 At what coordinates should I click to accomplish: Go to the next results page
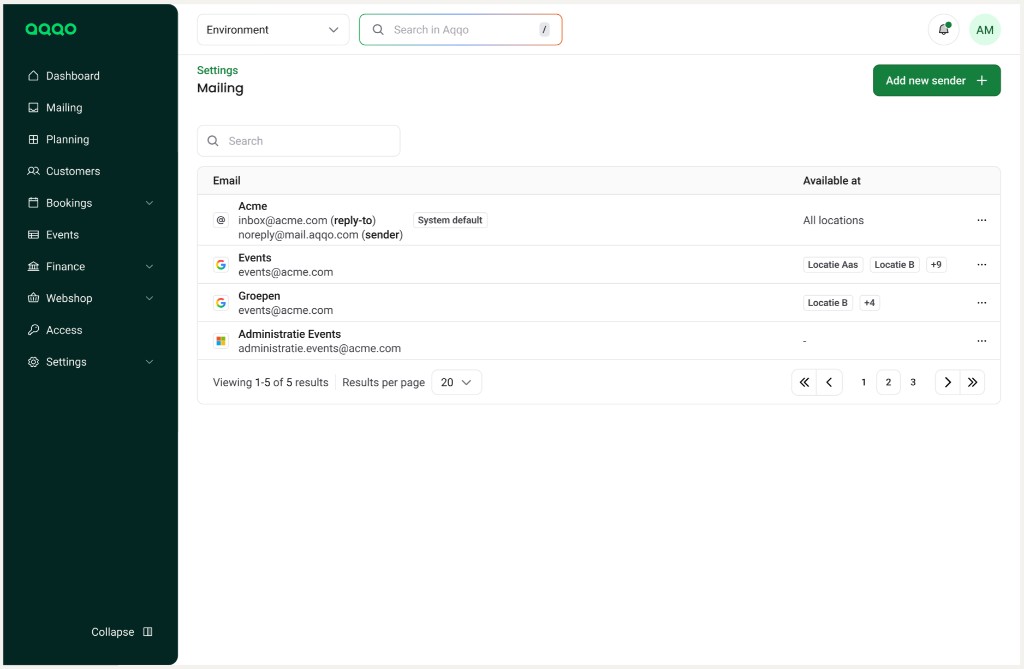click(x=947, y=382)
